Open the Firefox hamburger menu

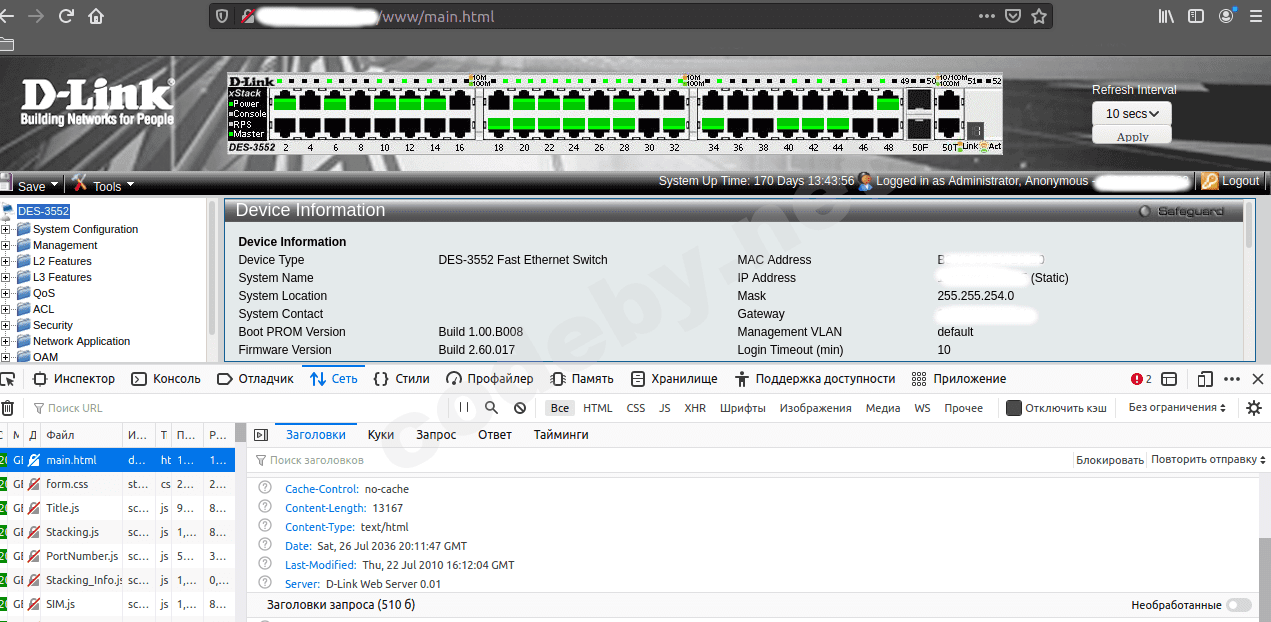pos(1257,16)
